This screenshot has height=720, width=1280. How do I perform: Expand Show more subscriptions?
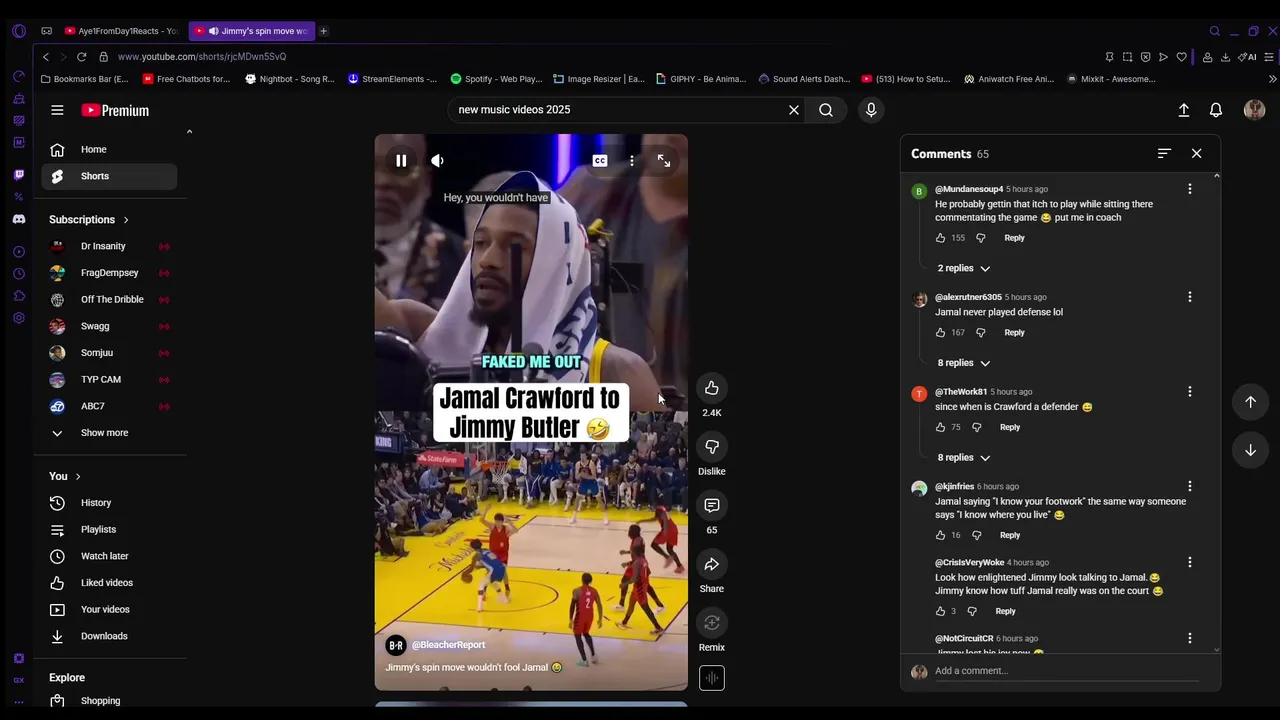coord(109,433)
